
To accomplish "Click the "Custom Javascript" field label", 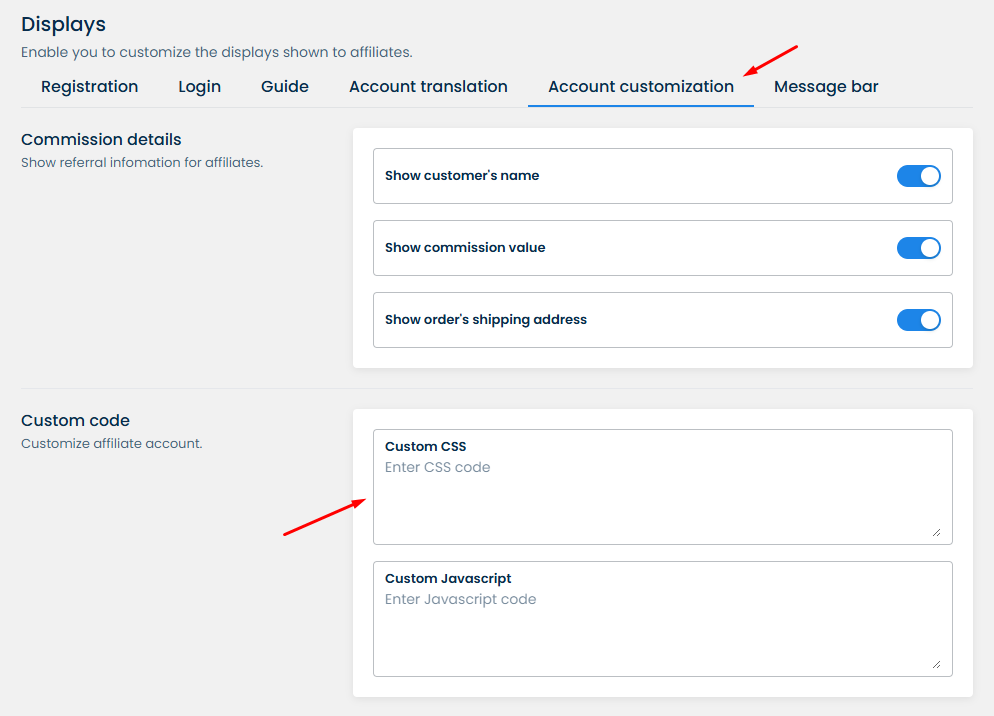I will pyautogui.click(x=448, y=579).
